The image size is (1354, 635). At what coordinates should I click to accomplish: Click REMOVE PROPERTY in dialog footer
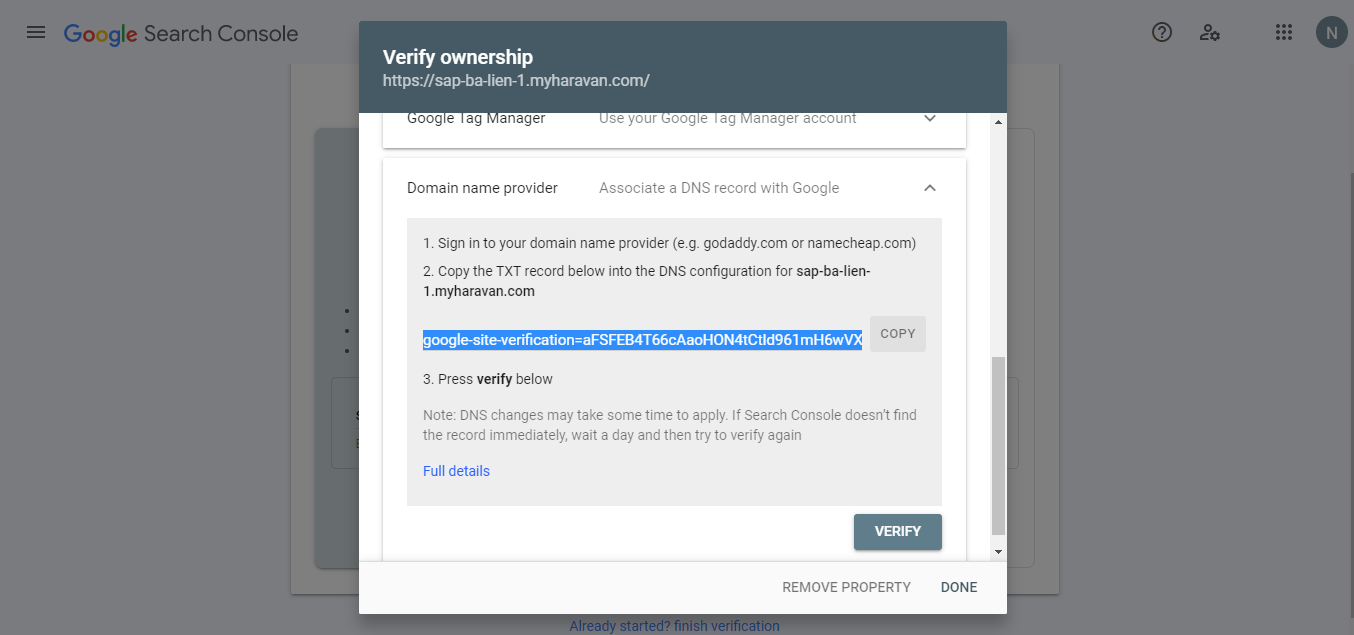[x=846, y=587]
